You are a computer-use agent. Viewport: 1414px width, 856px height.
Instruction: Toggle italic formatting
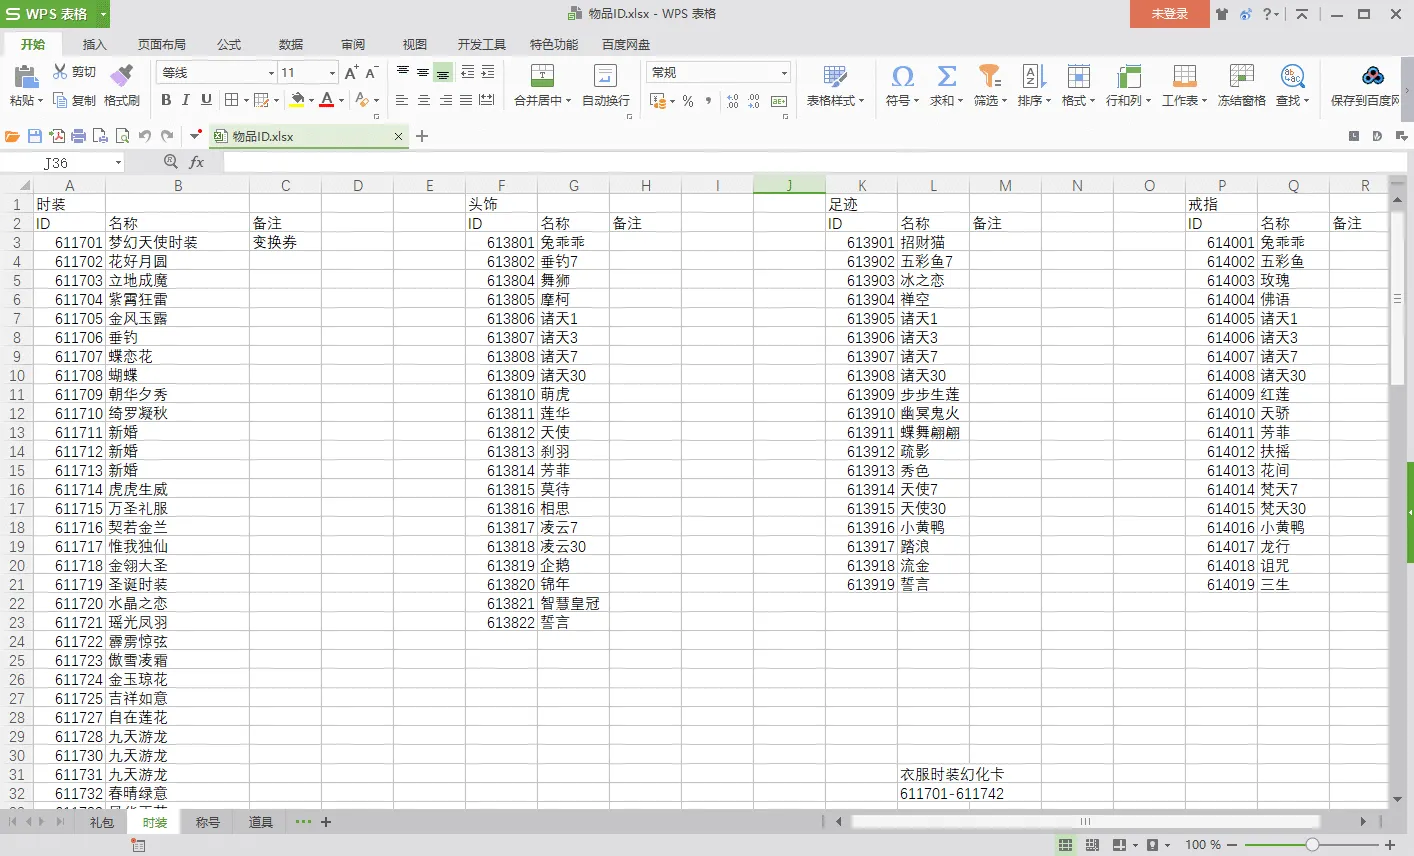tap(186, 100)
